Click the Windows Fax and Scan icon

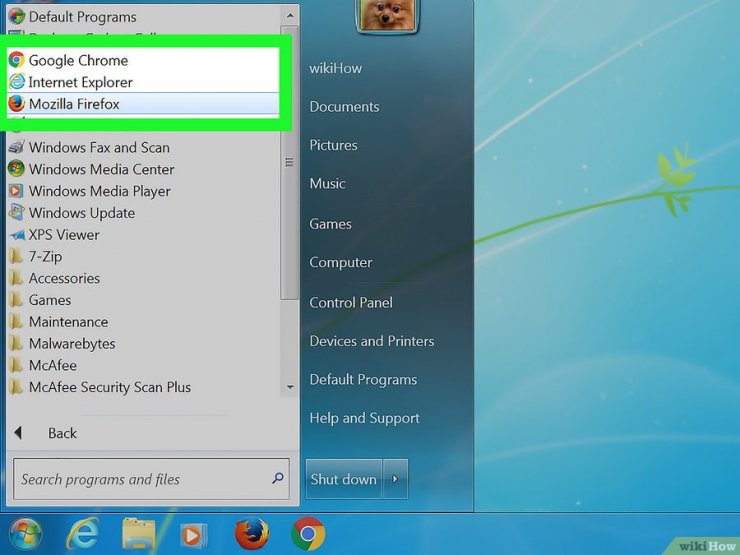point(17,147)
